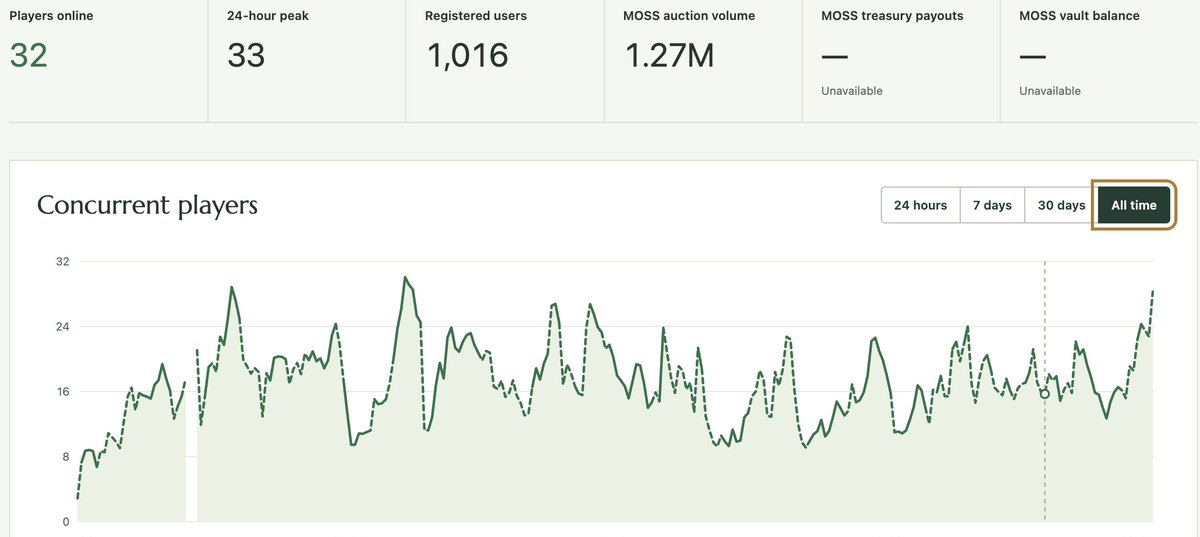Click the MOSS auction volume label
The width and height of the screenshot is (1200, 537).
click(x=689, y=16)
